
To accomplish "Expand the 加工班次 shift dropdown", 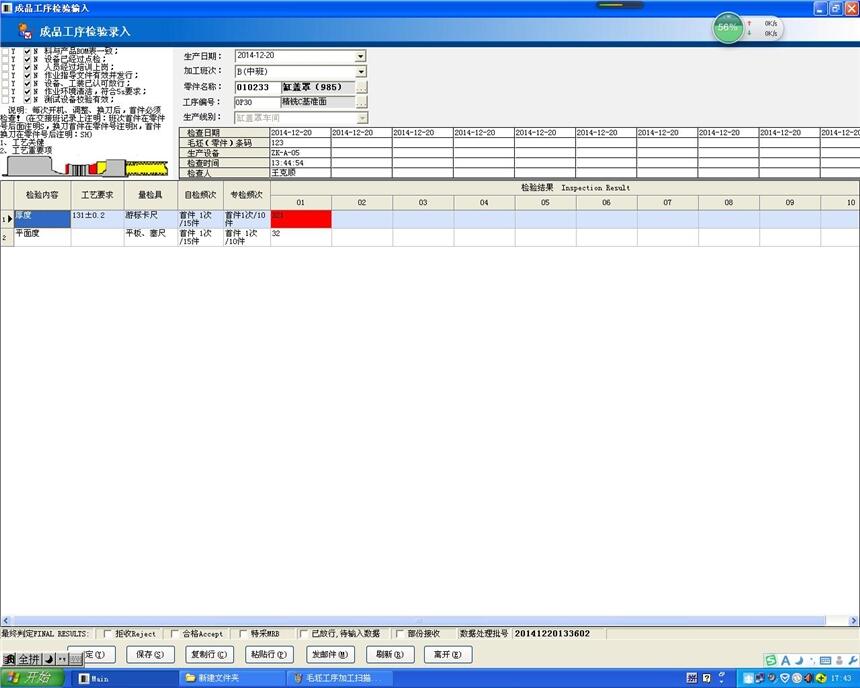I will 361,71.
